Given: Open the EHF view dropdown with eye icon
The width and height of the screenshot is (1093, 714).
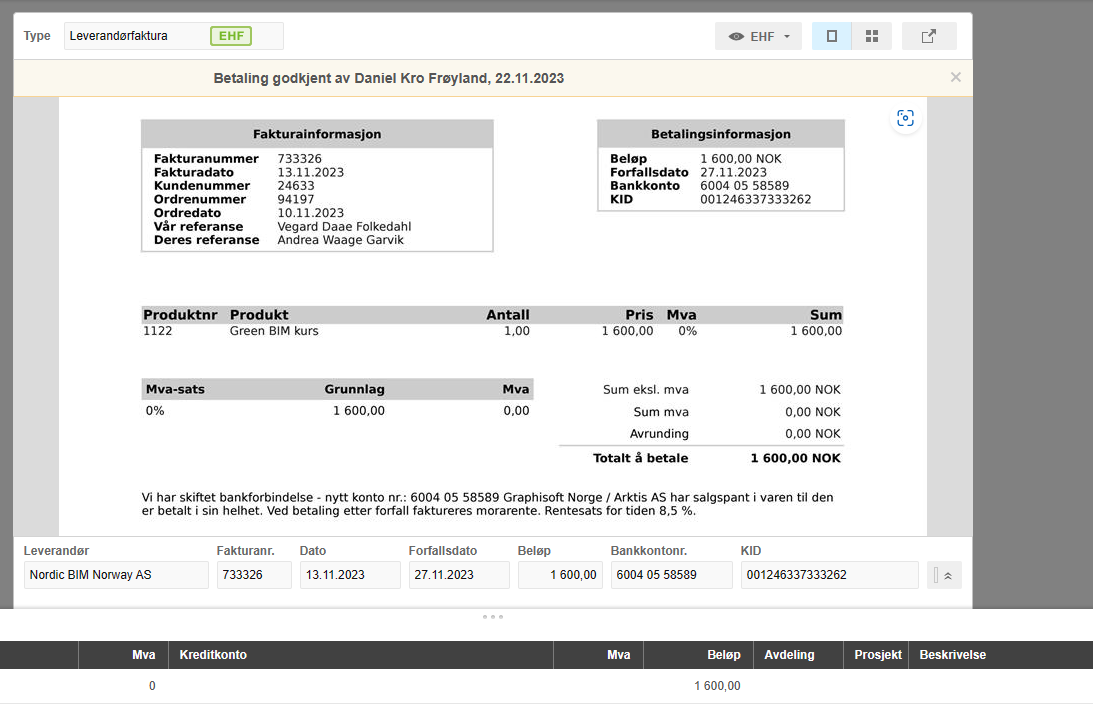Looking at the screenshot, I should (x=758, y=36).
